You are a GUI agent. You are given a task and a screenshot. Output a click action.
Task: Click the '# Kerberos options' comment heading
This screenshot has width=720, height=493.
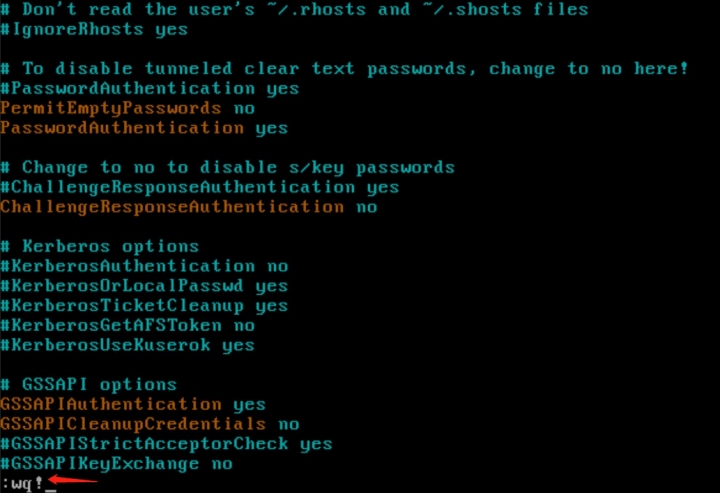[100, 247]
